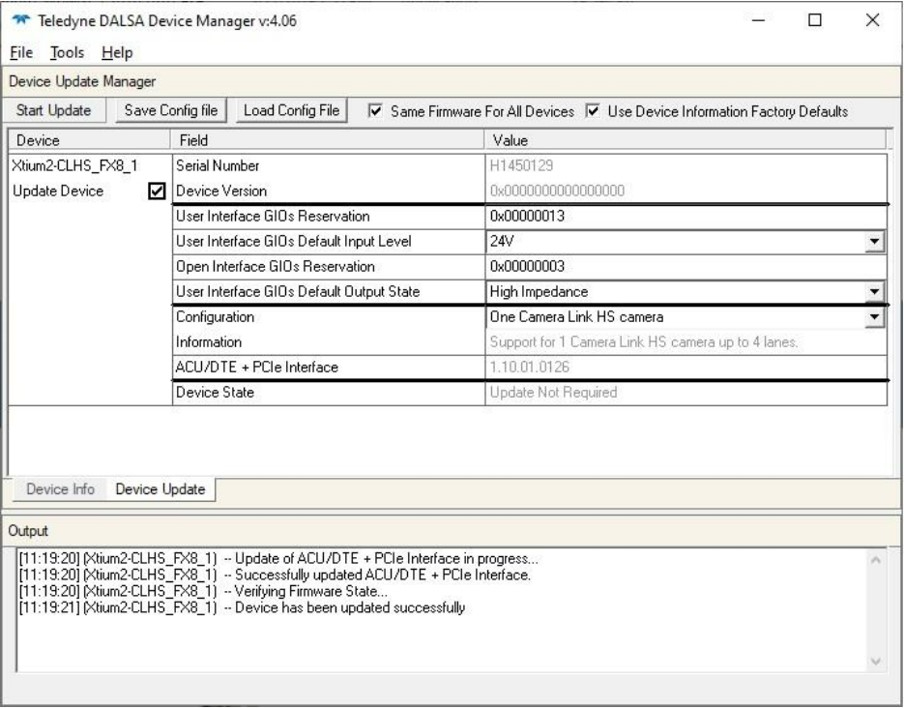Image resolution: width=904 pixels, height=708 pixels.
Task: Click the Start Update button
Action: pyautogui.click(x=54, y=110)
